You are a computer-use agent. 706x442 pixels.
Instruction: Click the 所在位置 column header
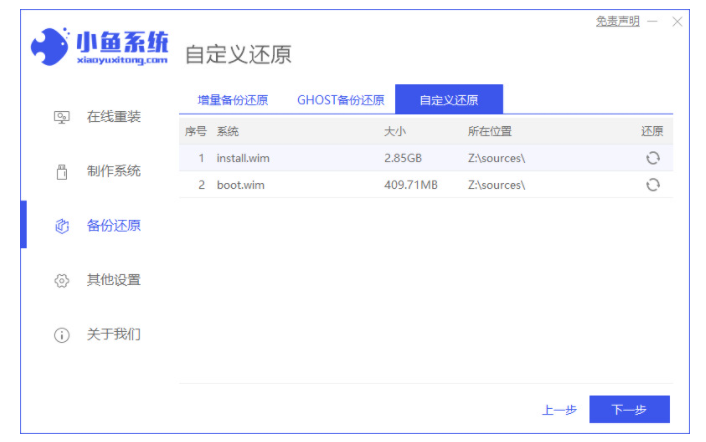coord(489,131)
